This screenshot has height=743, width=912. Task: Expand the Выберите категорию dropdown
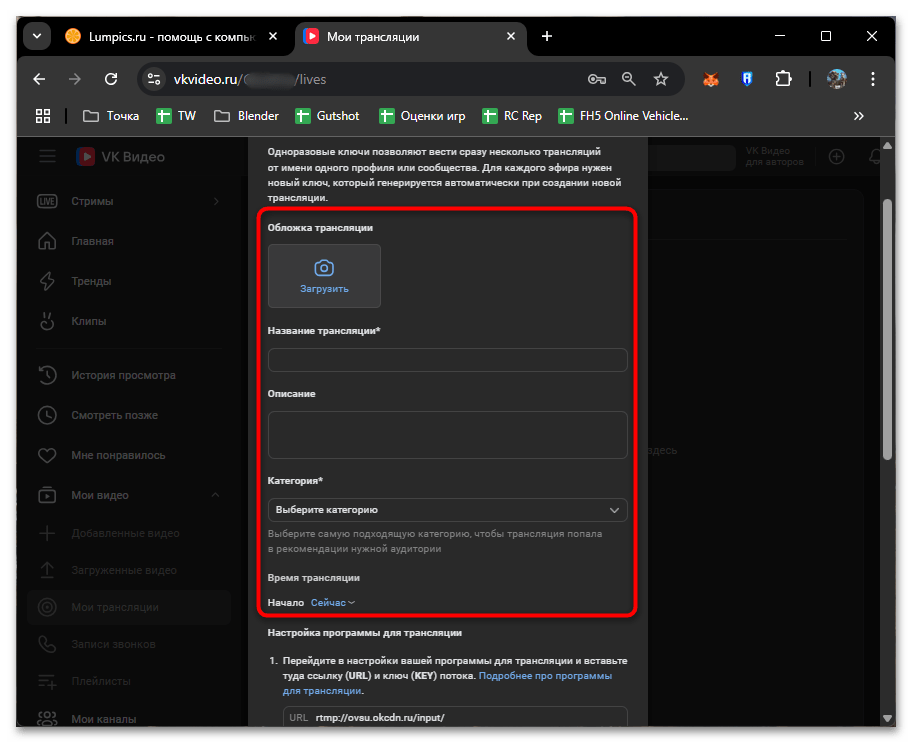pos(447,510)
